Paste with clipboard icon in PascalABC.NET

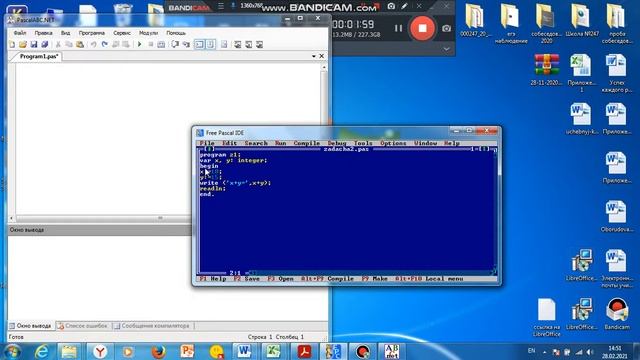80,44
